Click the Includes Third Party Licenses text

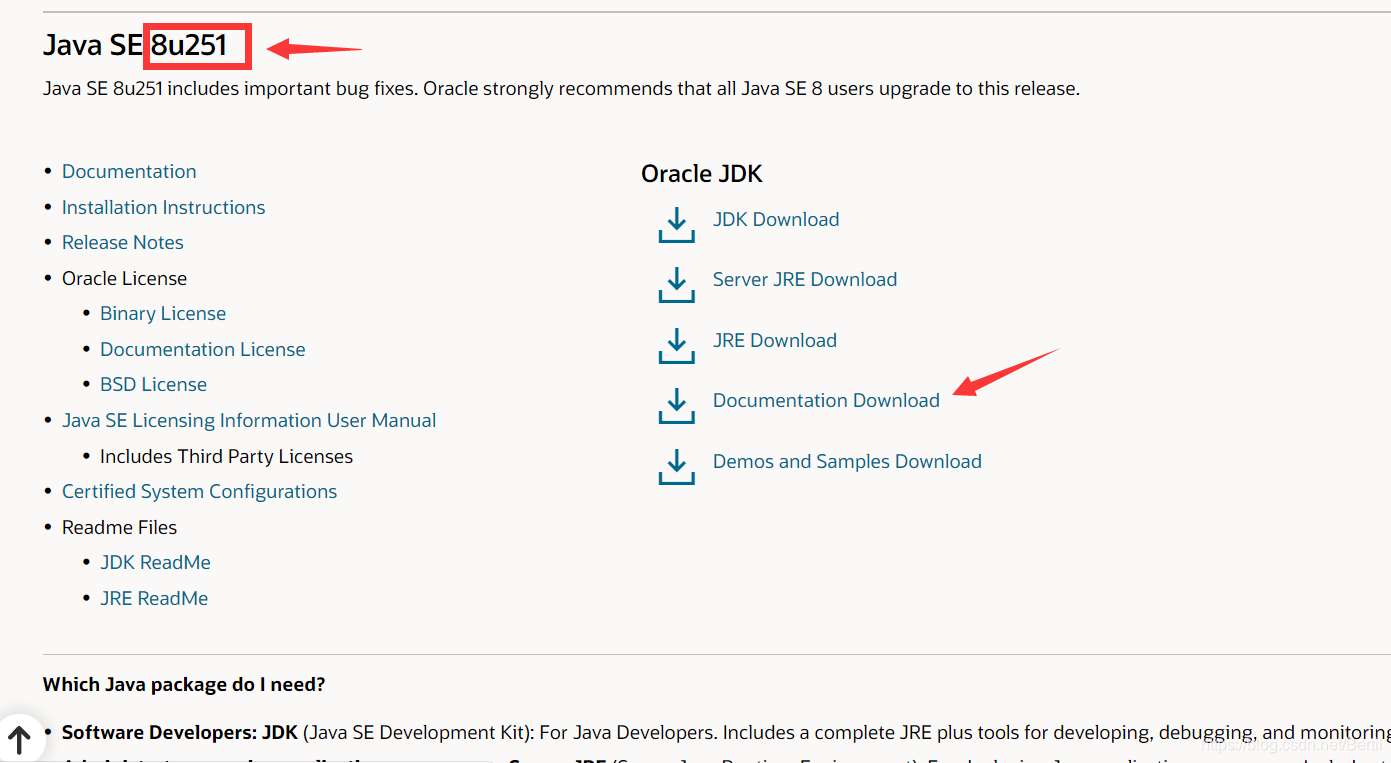coord(226,456)
